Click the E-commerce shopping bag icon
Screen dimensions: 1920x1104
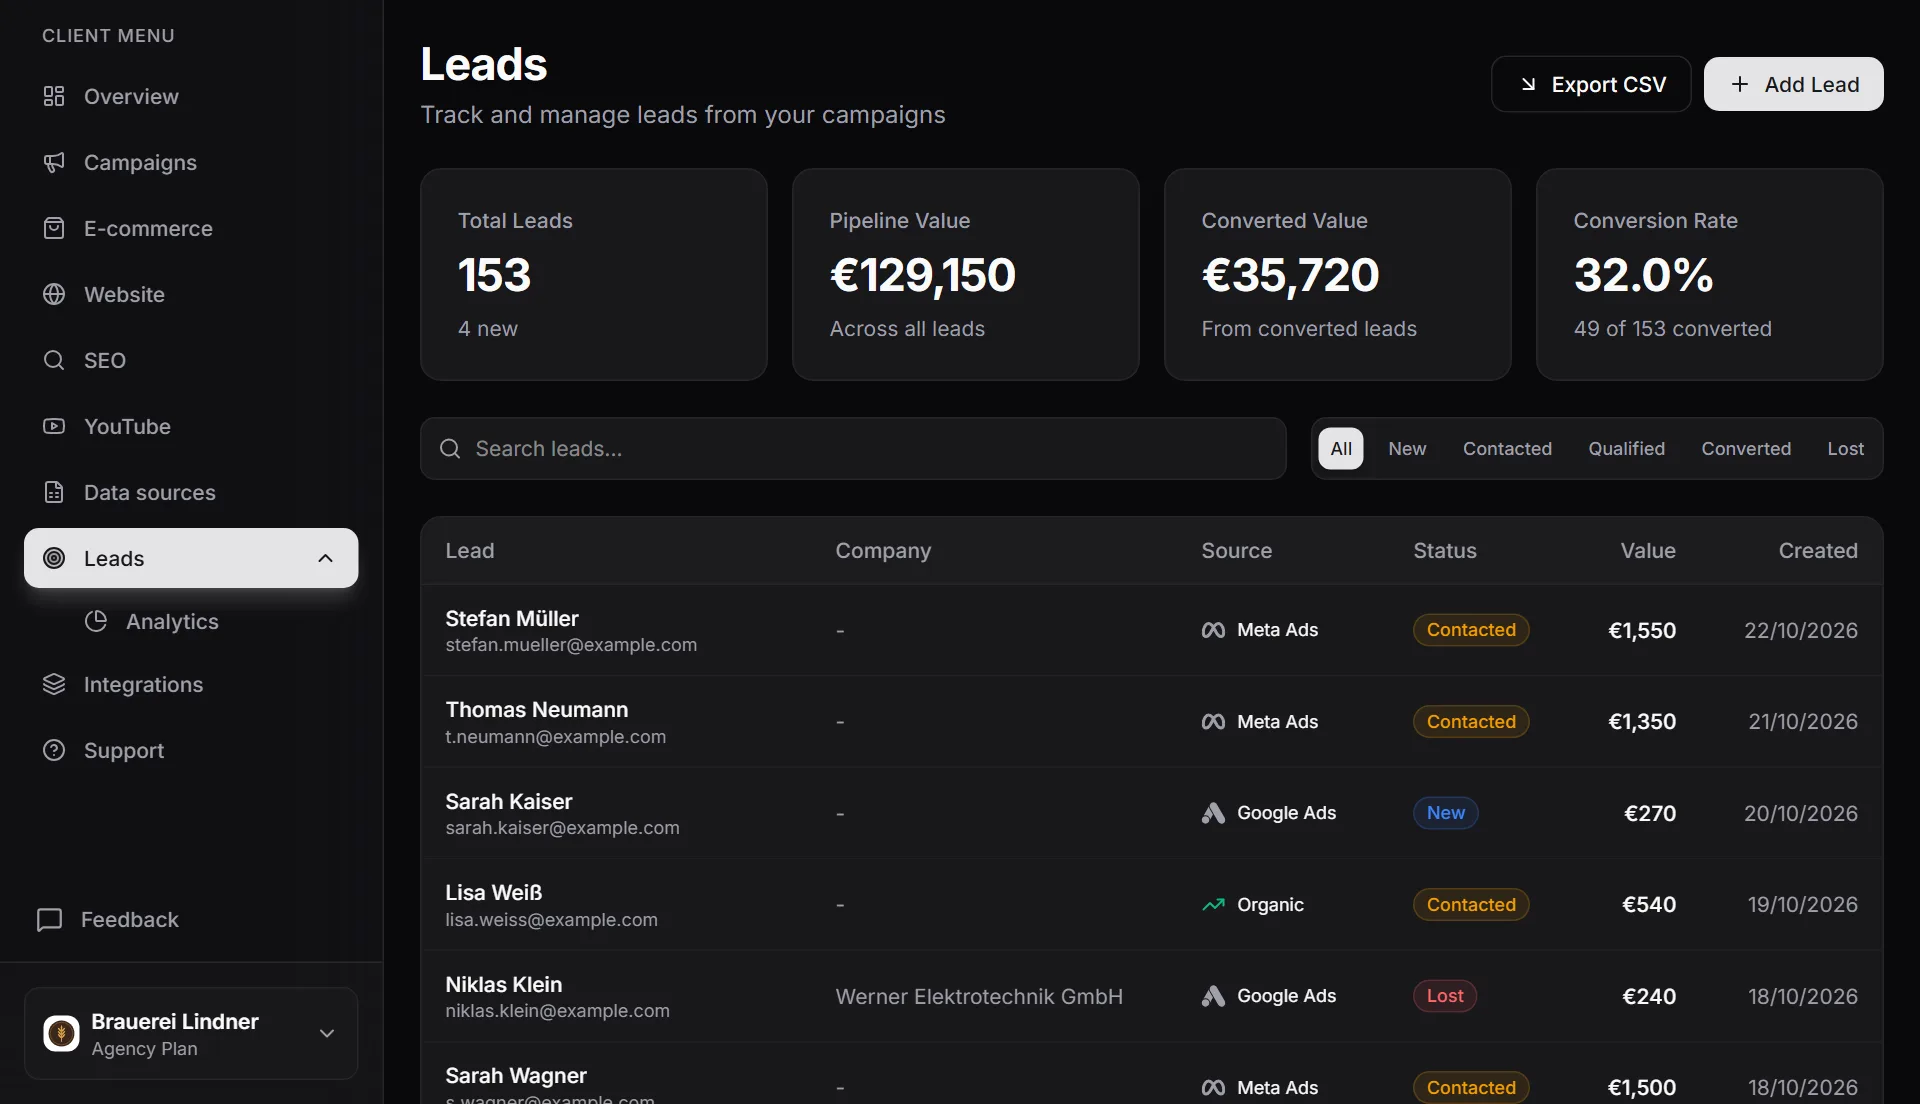pyautogui.click(x=54, y=228)
